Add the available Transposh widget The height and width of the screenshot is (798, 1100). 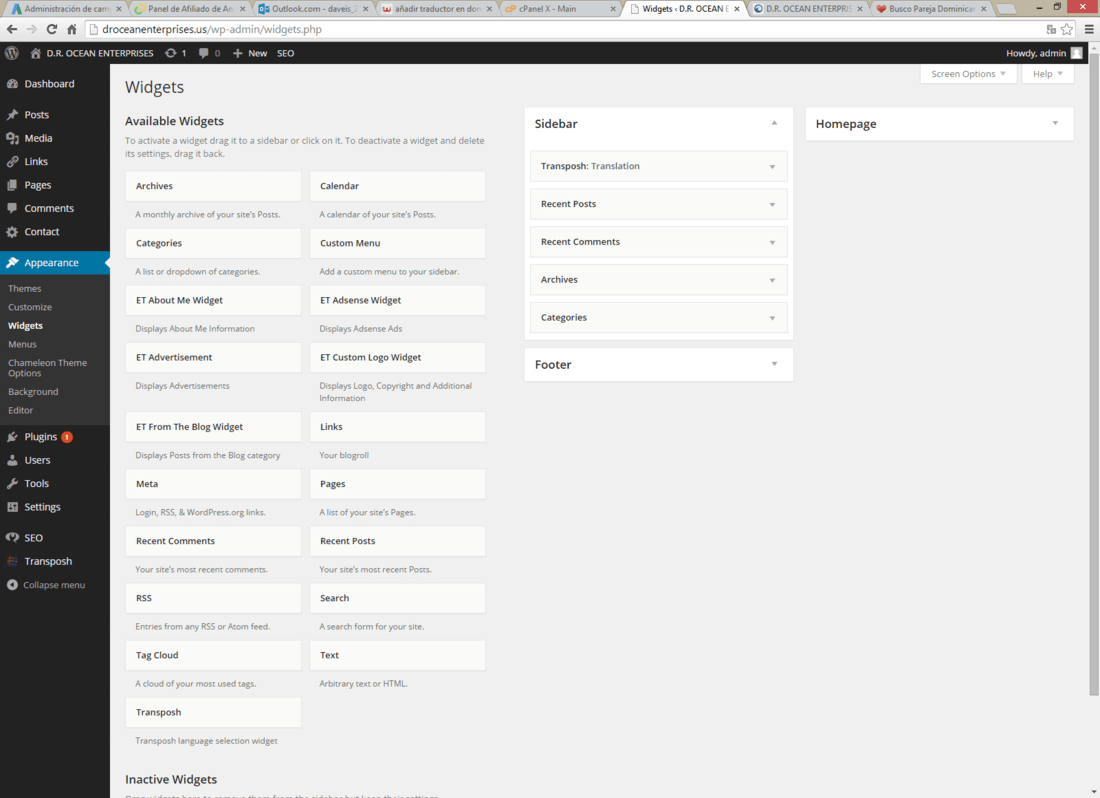click(x=213, y=712)
